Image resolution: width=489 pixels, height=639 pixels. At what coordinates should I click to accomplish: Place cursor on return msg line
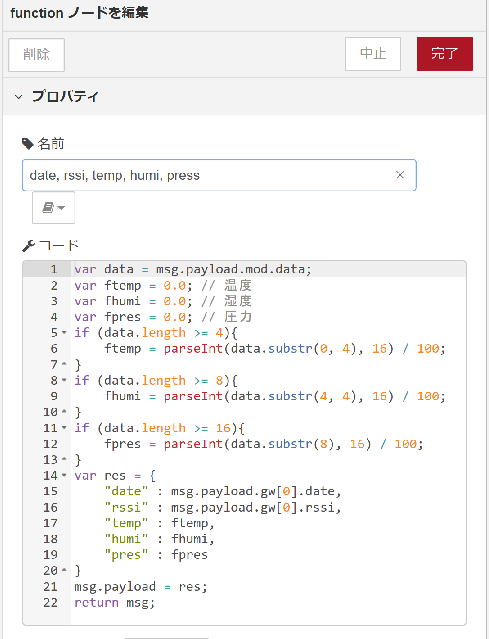(x=115, y=603)
